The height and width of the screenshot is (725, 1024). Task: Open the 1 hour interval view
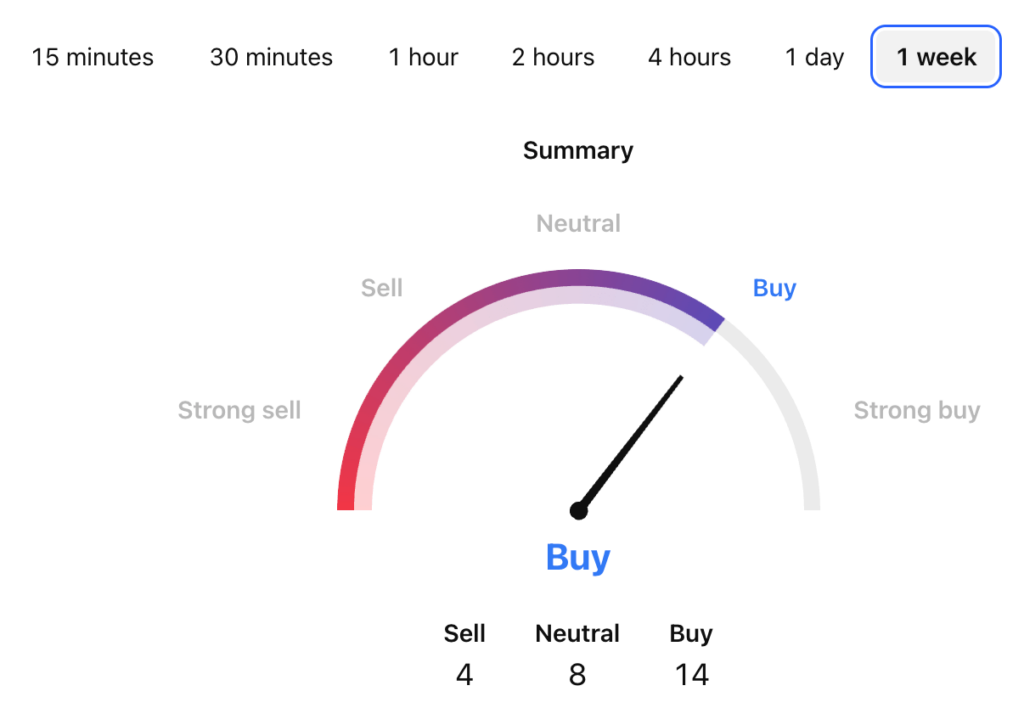click(x=422, y=57)
